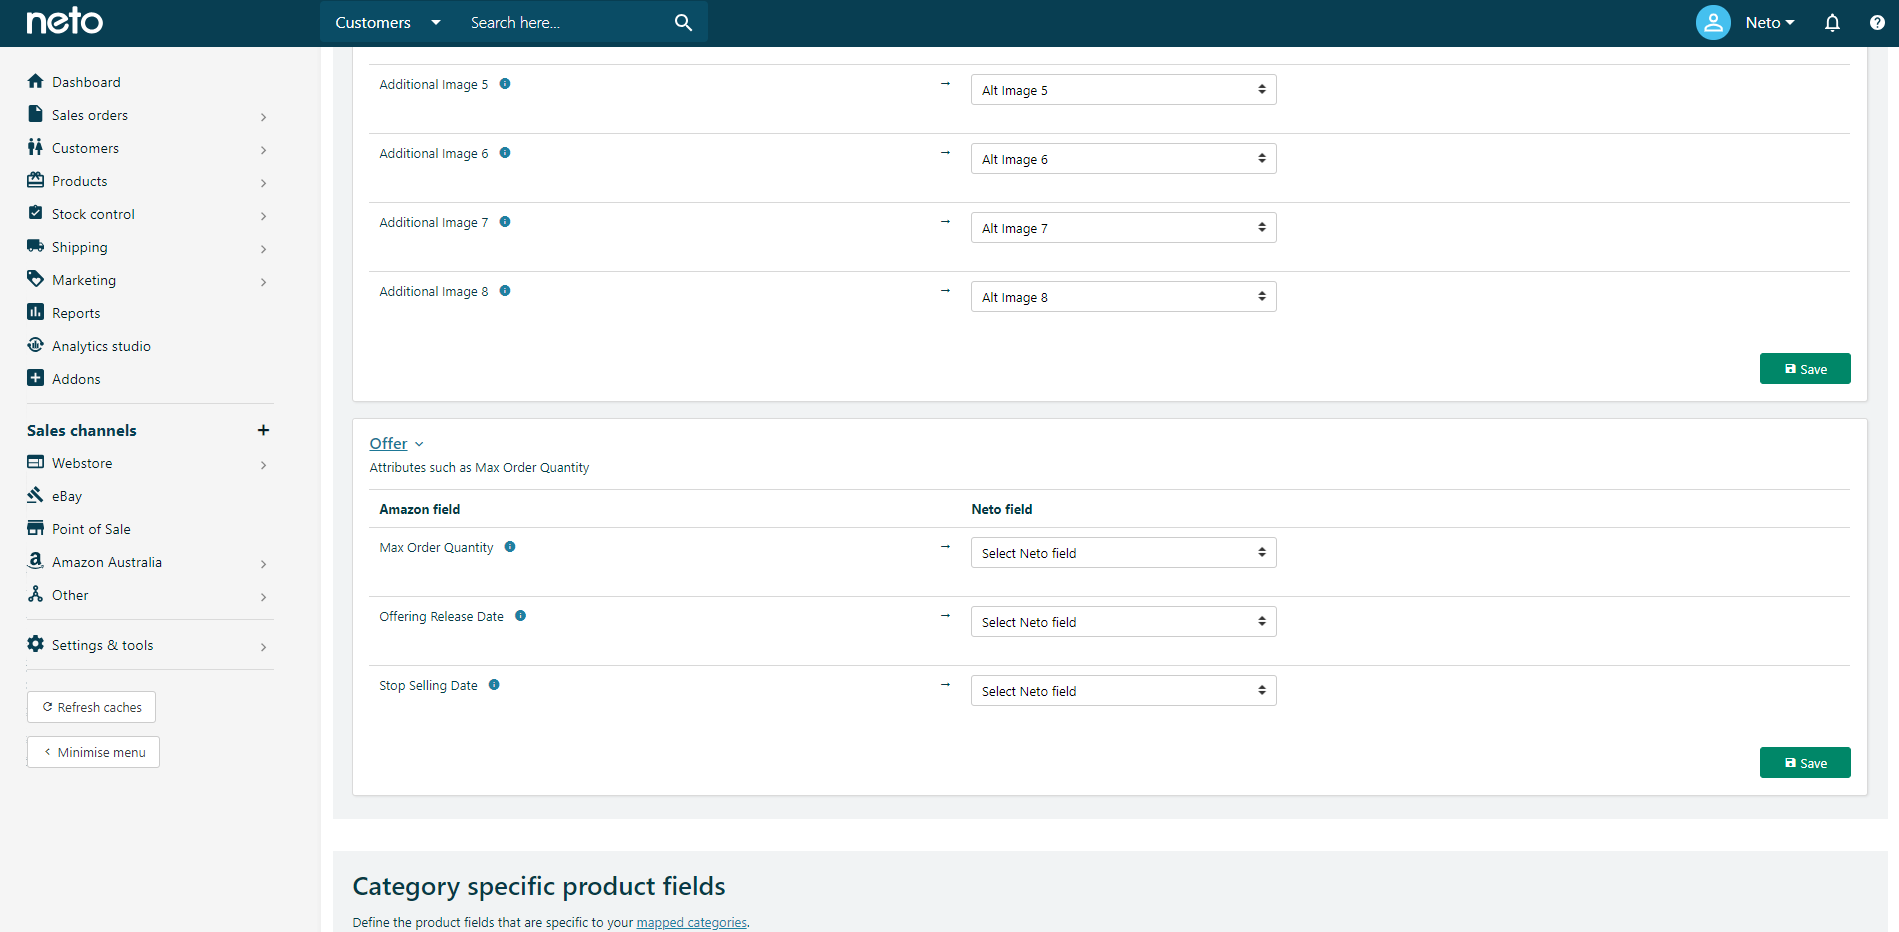Open Reports in the sidebar
This screenshot has height=932, width=1899.
pos(76,313)
